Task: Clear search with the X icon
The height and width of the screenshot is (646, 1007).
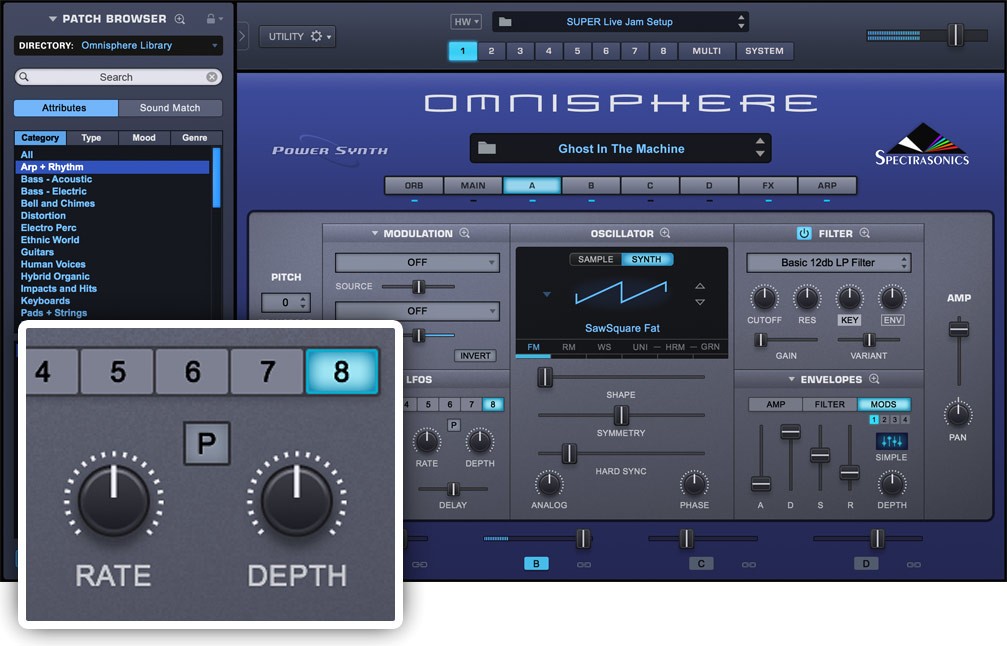Action: click(x=212, y=77)
